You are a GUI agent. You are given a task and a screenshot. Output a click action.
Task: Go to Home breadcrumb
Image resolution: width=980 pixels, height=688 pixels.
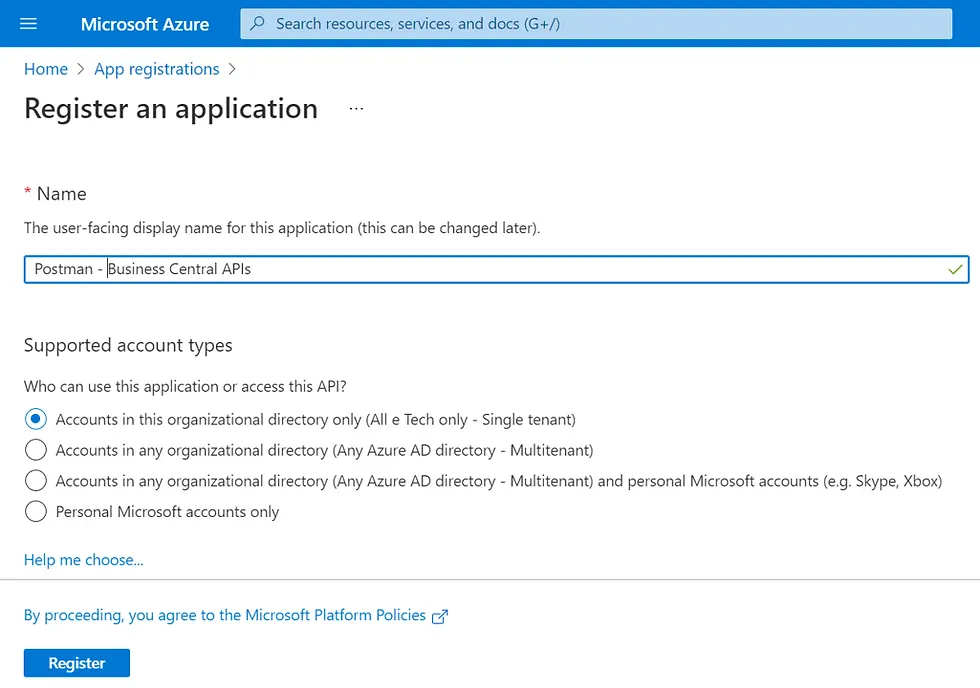[x=46, y=69]
